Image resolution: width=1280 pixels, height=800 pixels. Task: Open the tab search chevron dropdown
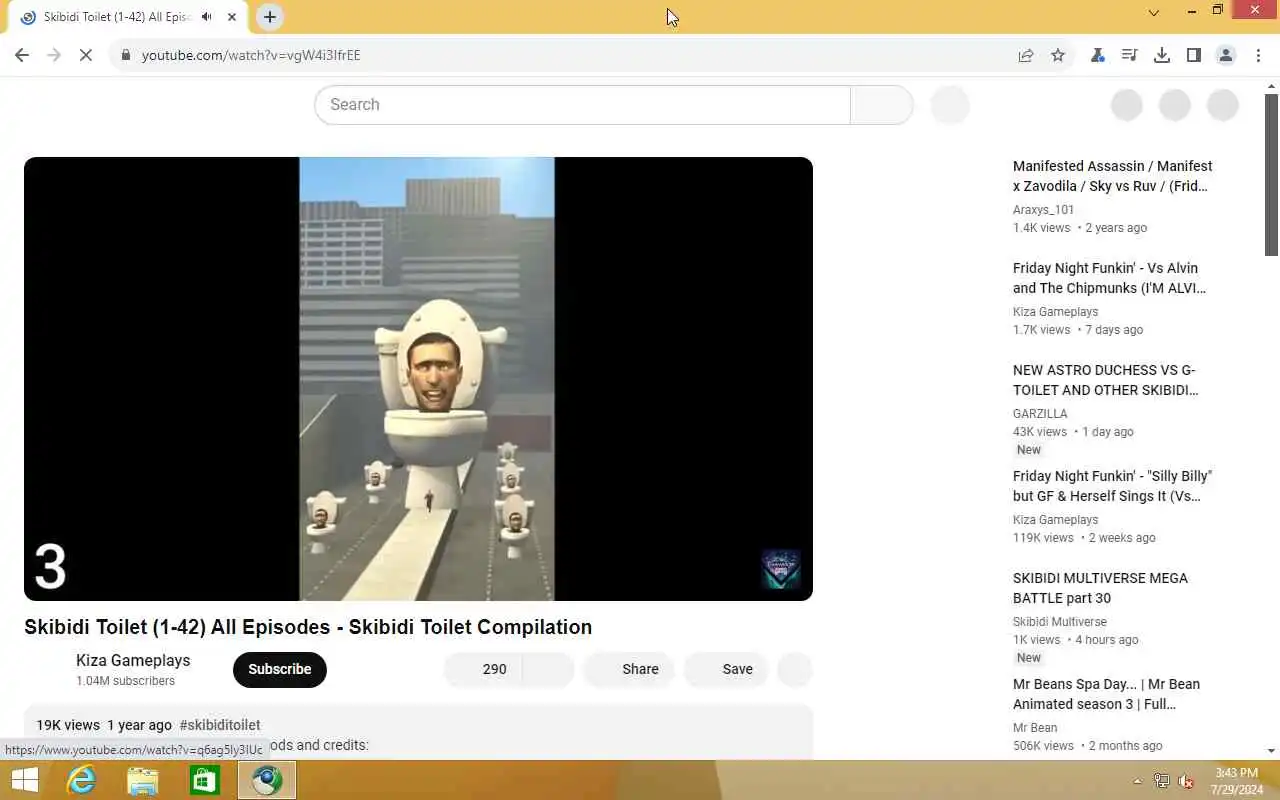tap(1153, 13)
